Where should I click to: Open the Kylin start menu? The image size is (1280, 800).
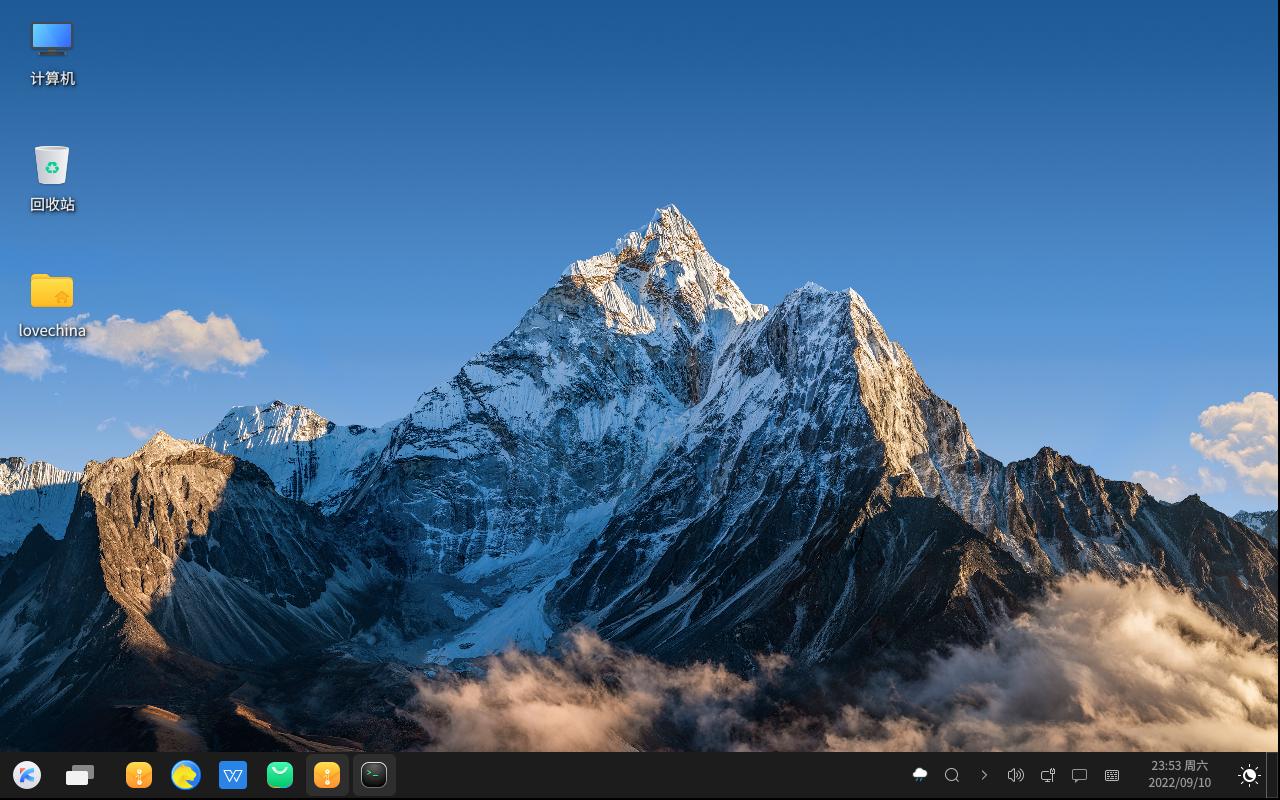click(27, 775)
